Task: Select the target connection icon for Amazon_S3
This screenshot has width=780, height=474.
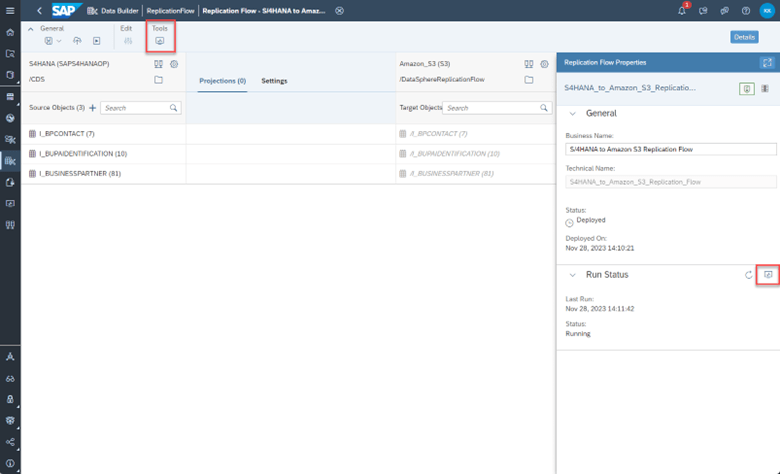Action: pos(529,64)
